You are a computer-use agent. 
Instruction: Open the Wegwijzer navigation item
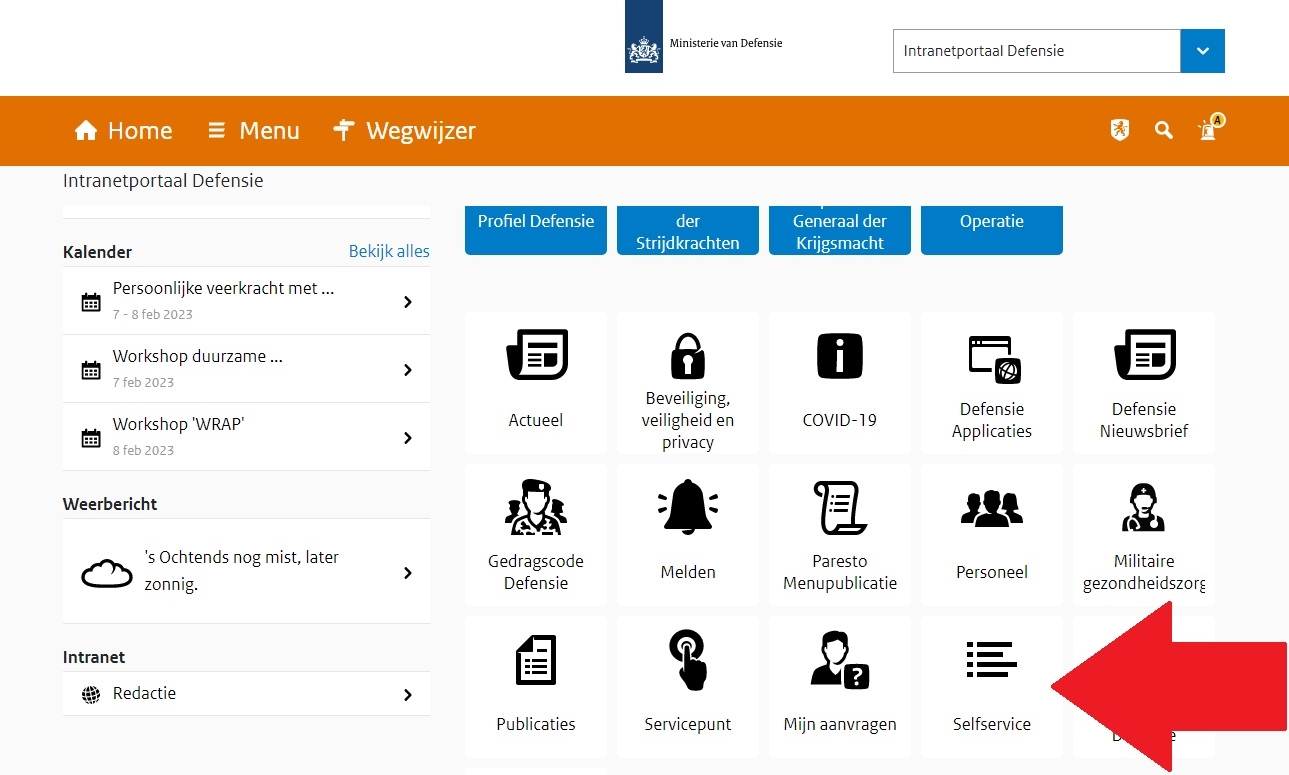click(x=405, y=131)
